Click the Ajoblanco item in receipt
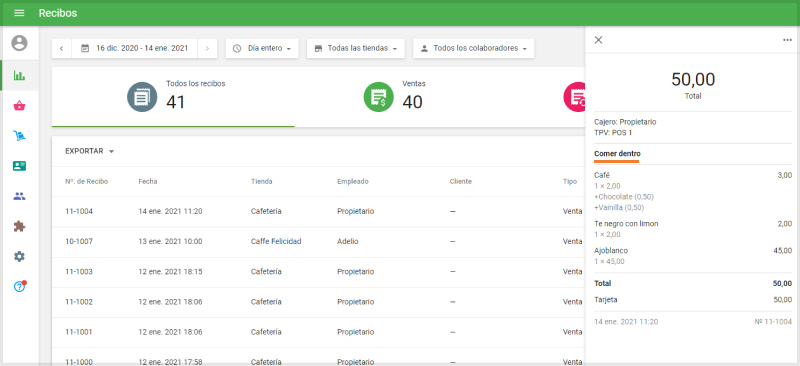 tap(611, 251)
